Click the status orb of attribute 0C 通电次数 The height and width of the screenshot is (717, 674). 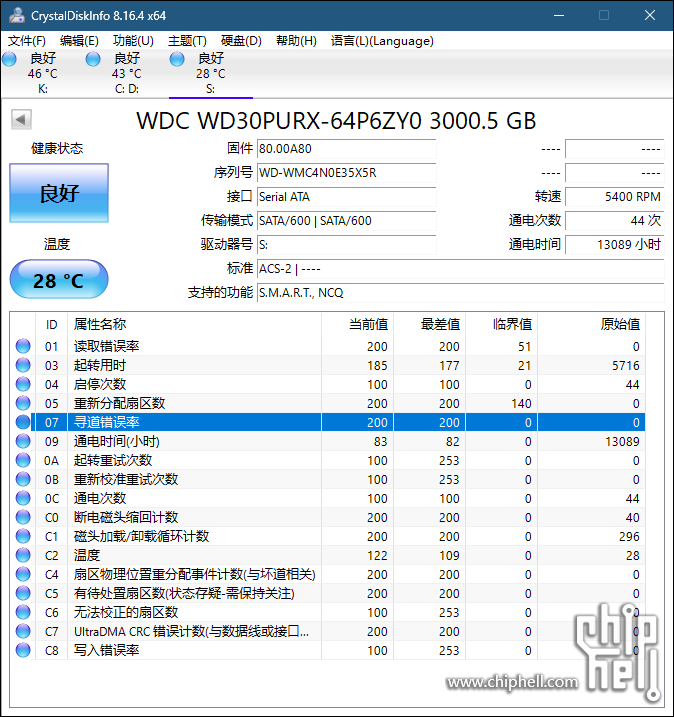23,498
